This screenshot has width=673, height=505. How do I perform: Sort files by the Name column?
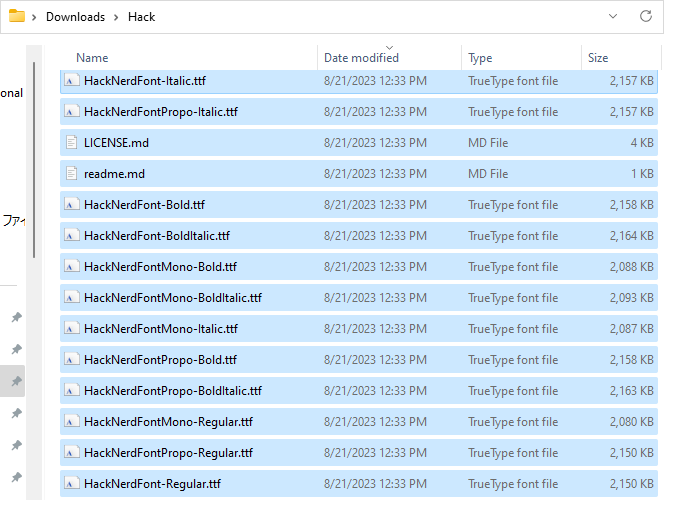click(x=92, y=58)
